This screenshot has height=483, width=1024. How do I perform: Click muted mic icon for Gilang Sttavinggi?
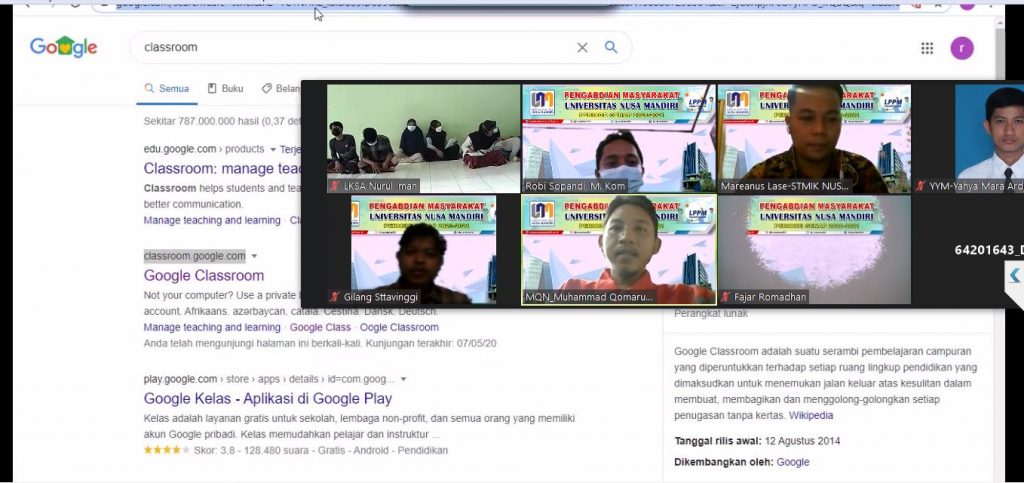pos(334,297)
